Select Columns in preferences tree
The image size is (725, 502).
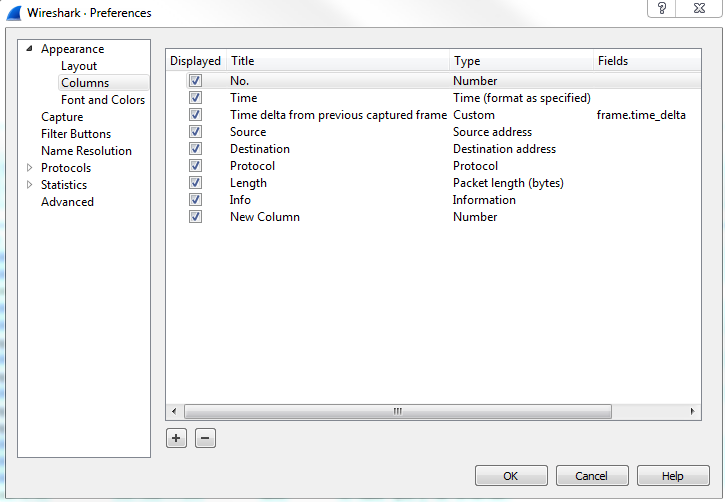pos(85,83)
